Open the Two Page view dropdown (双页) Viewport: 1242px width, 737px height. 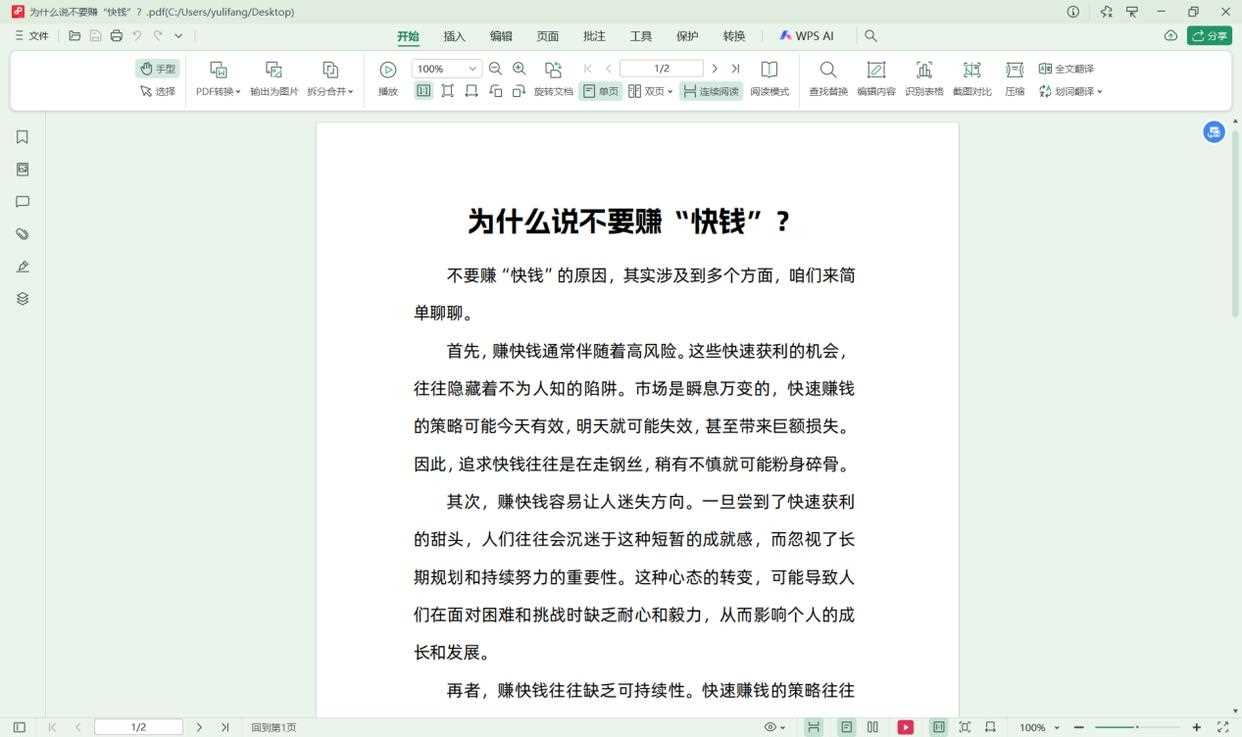pyautogui.click(x=668, y=90)
